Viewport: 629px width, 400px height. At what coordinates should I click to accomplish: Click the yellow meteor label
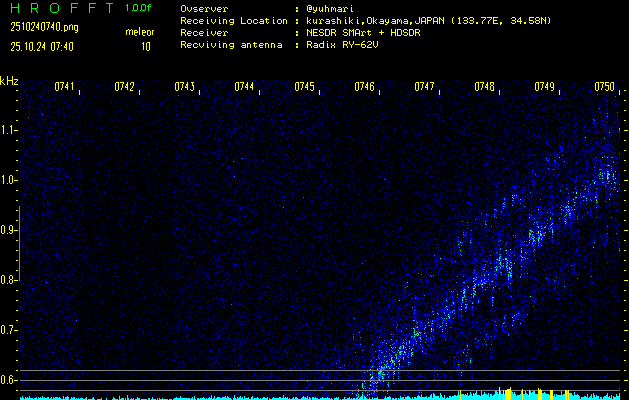pyautogui.click(x=140, y=32)
